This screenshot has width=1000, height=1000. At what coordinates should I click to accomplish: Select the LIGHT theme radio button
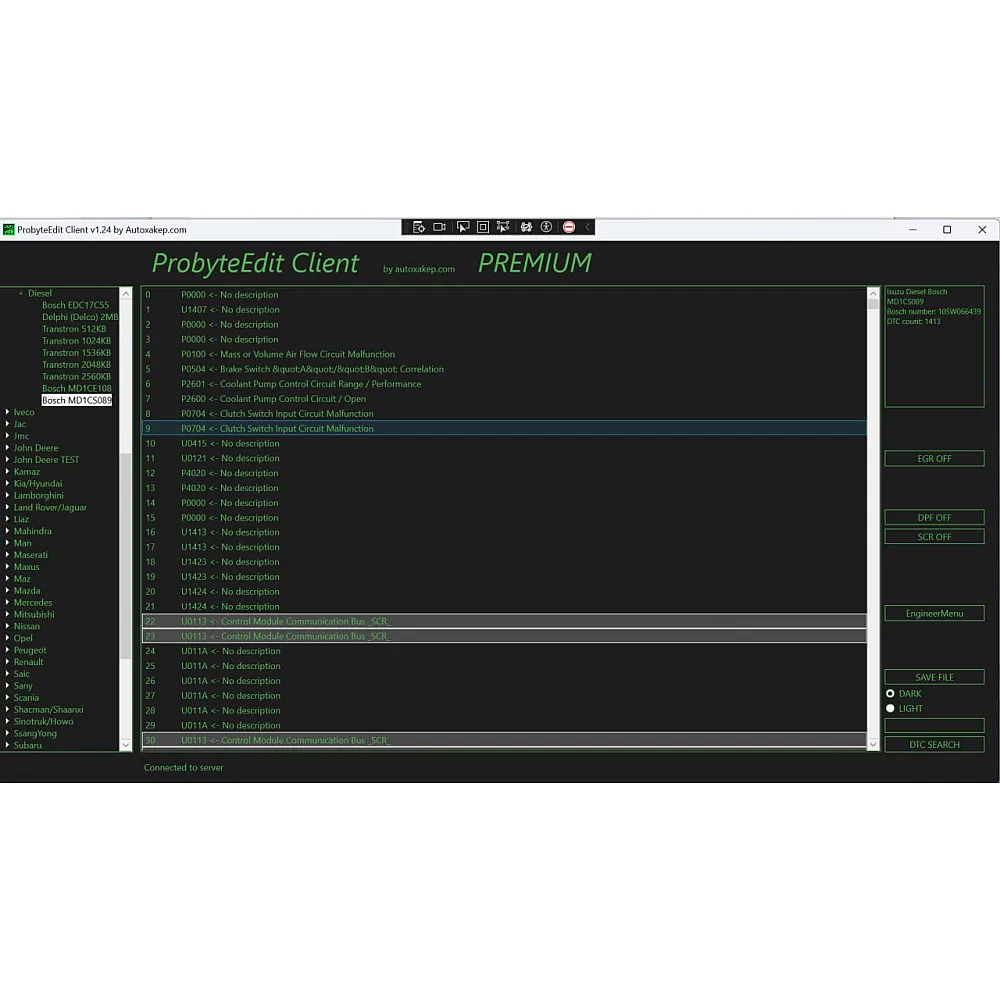tap(890, 708)
